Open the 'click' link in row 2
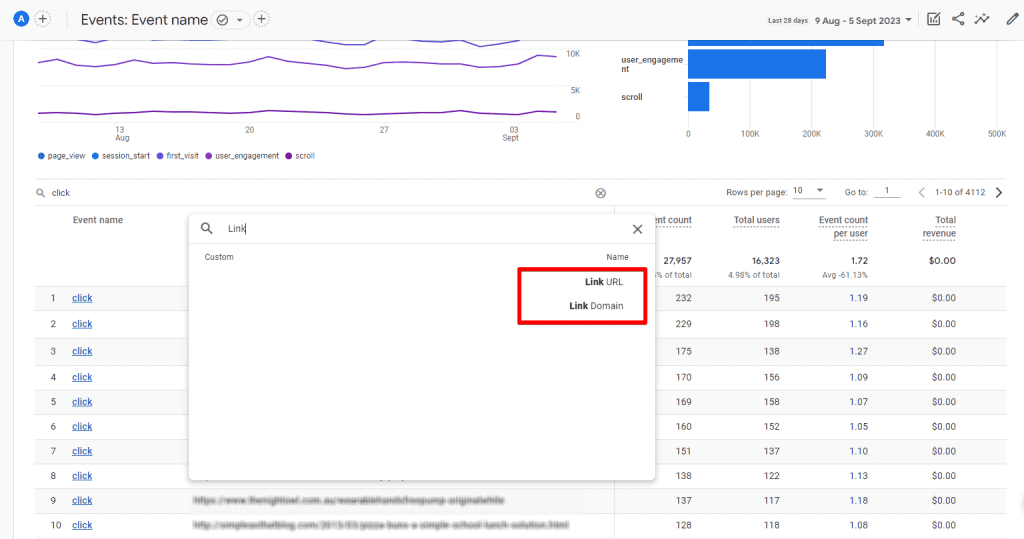This screenshot has height=539, width=1024. [82, 324]
